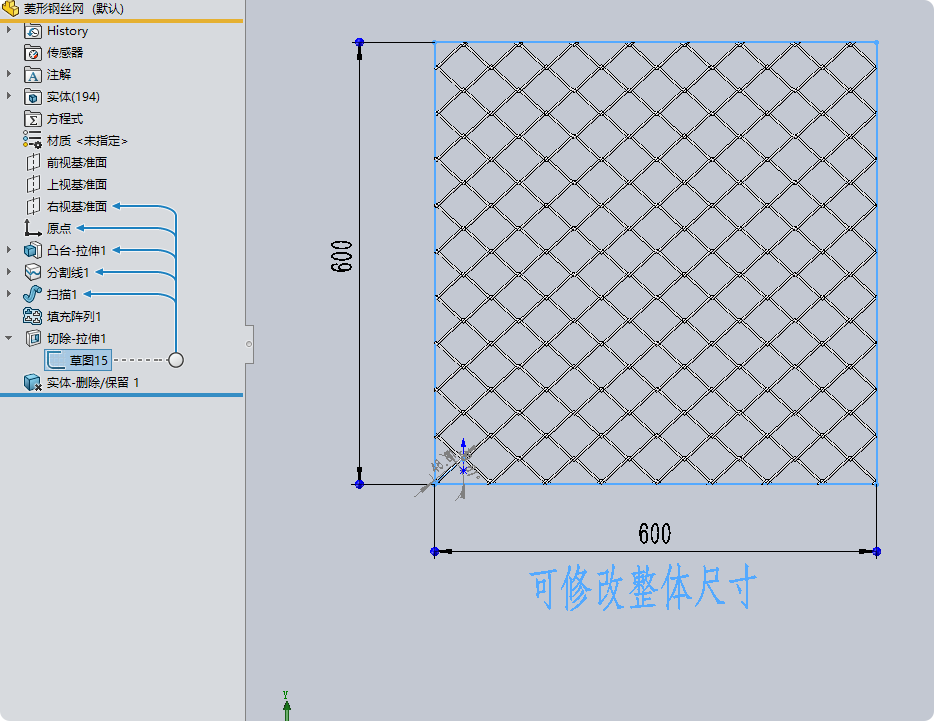
Task: Click the 可修改整体尺寸 annotation text
Action: point(643,588)
